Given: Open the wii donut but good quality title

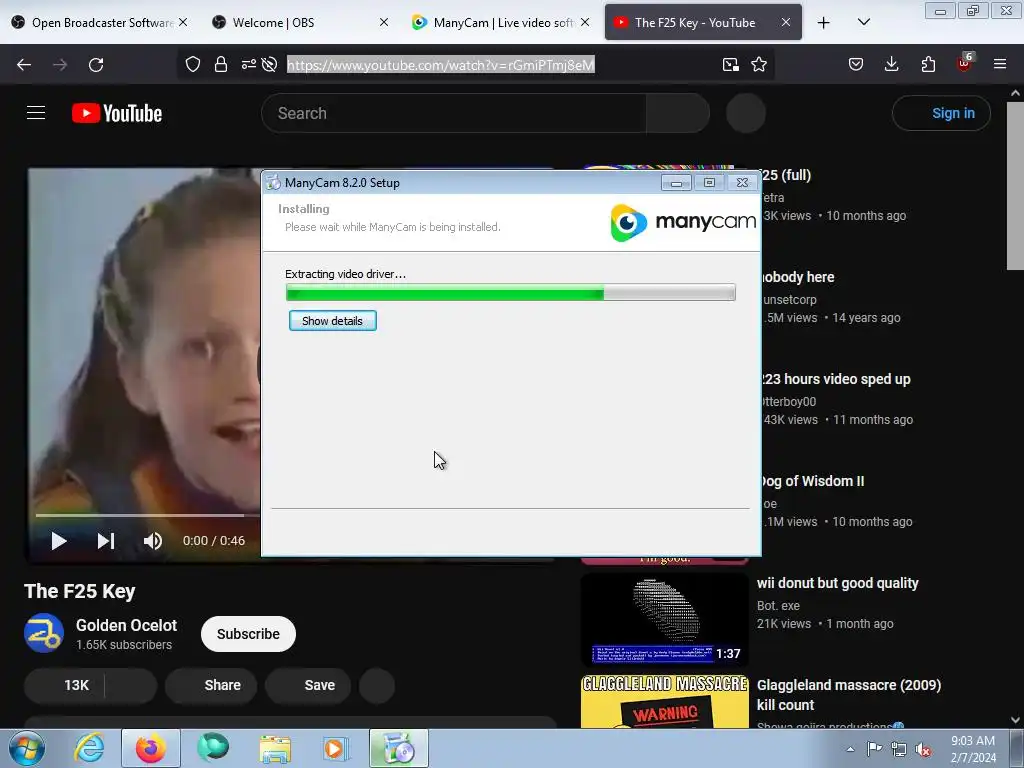Looking at the screenshot, I should [x=838, y=583].
